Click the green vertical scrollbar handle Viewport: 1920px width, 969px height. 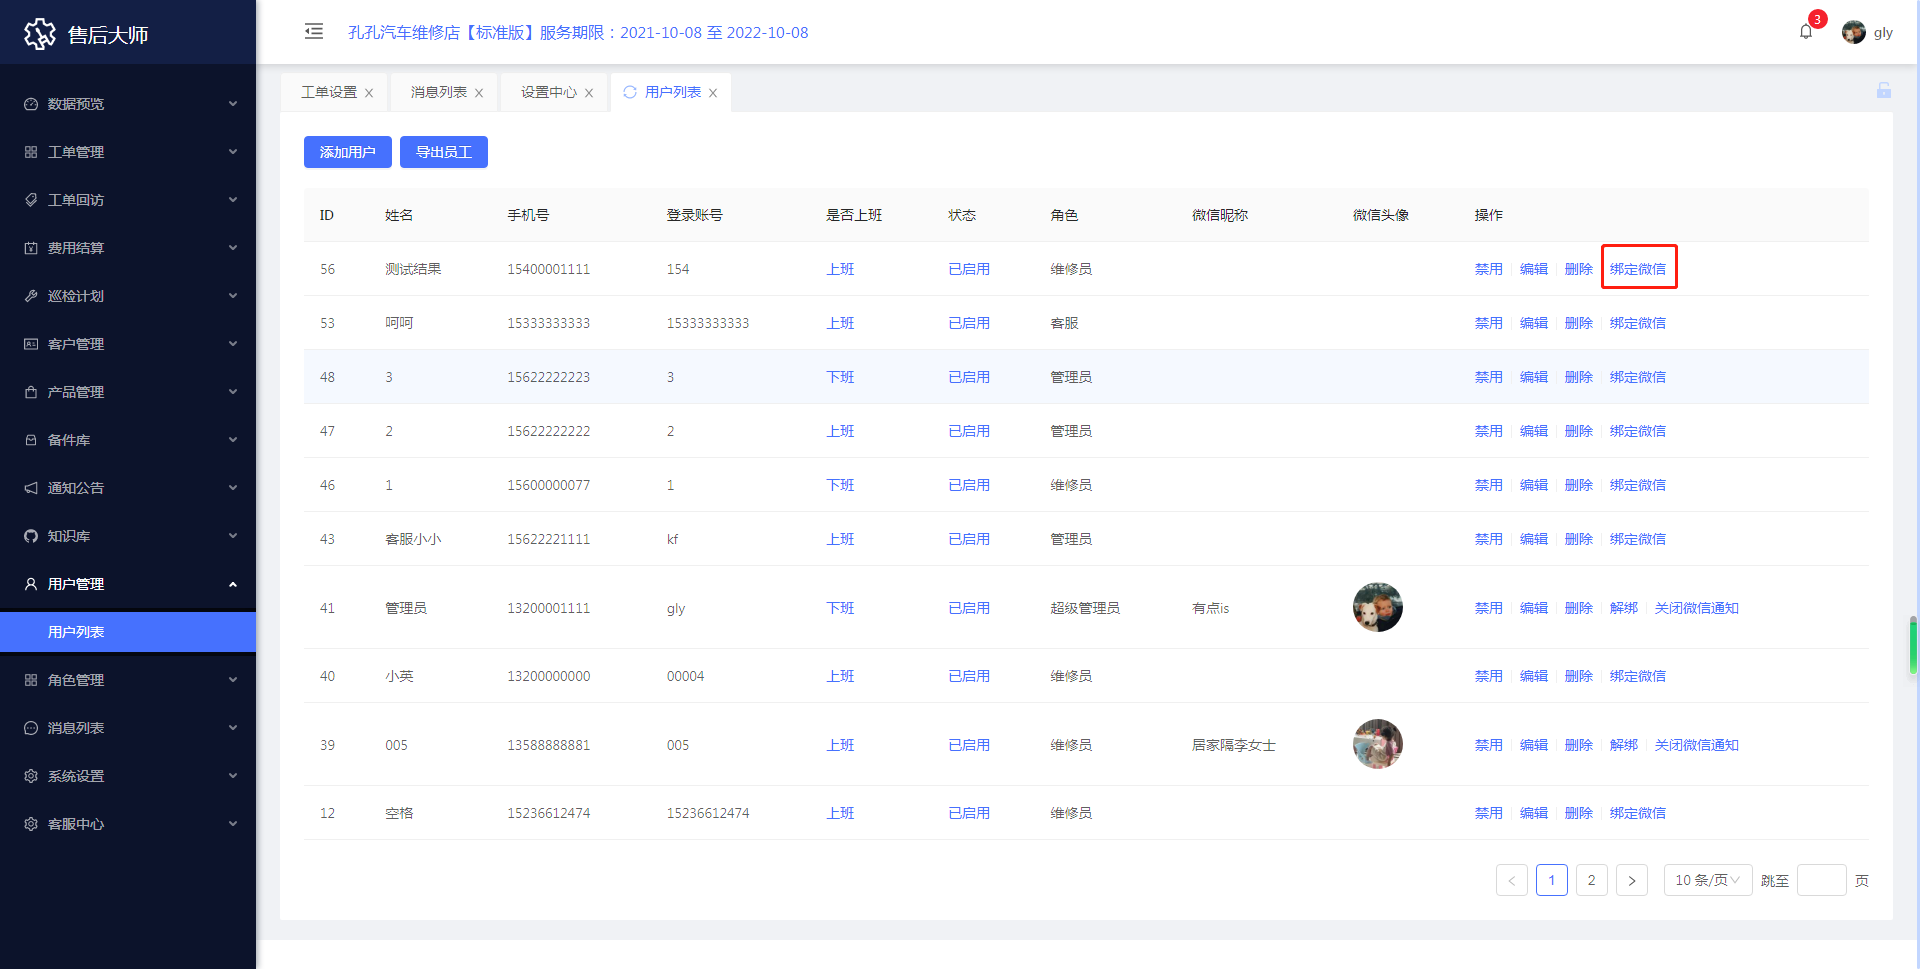coord(1912,647)
